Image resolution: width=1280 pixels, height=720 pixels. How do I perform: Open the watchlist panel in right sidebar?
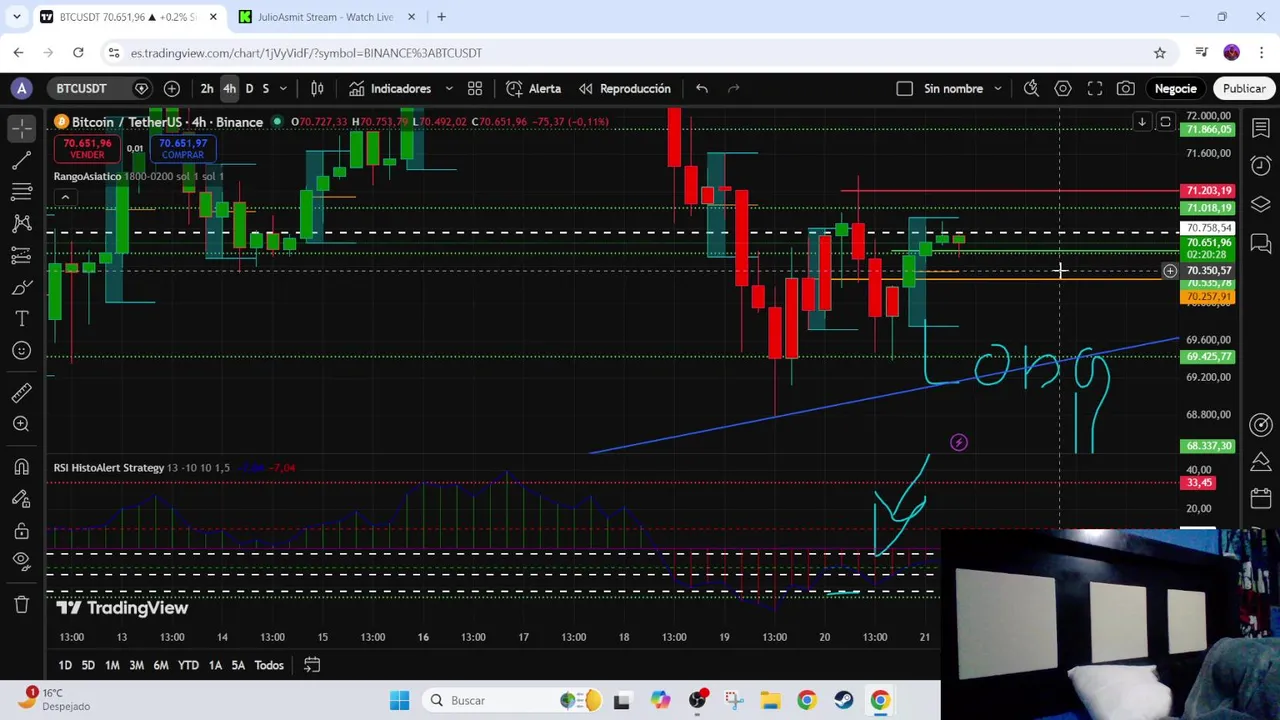1261,128
